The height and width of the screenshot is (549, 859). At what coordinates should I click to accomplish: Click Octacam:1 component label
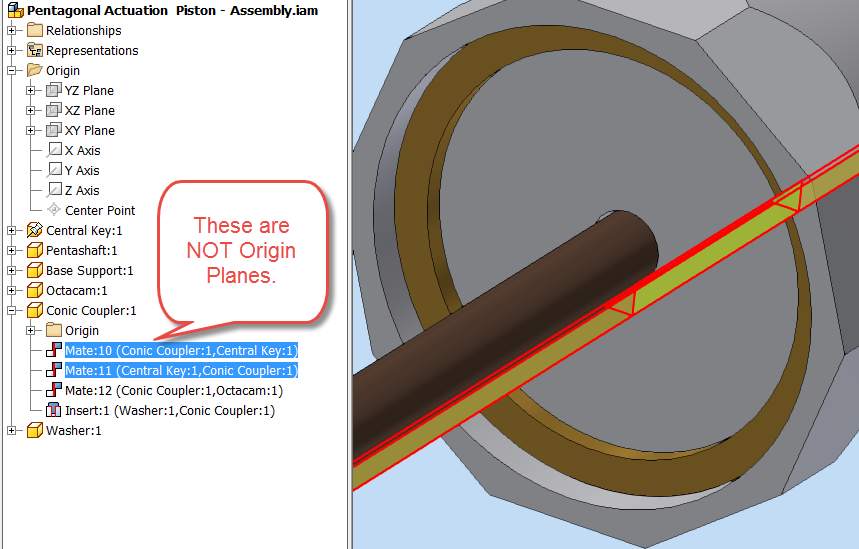[x=77, y=290]
